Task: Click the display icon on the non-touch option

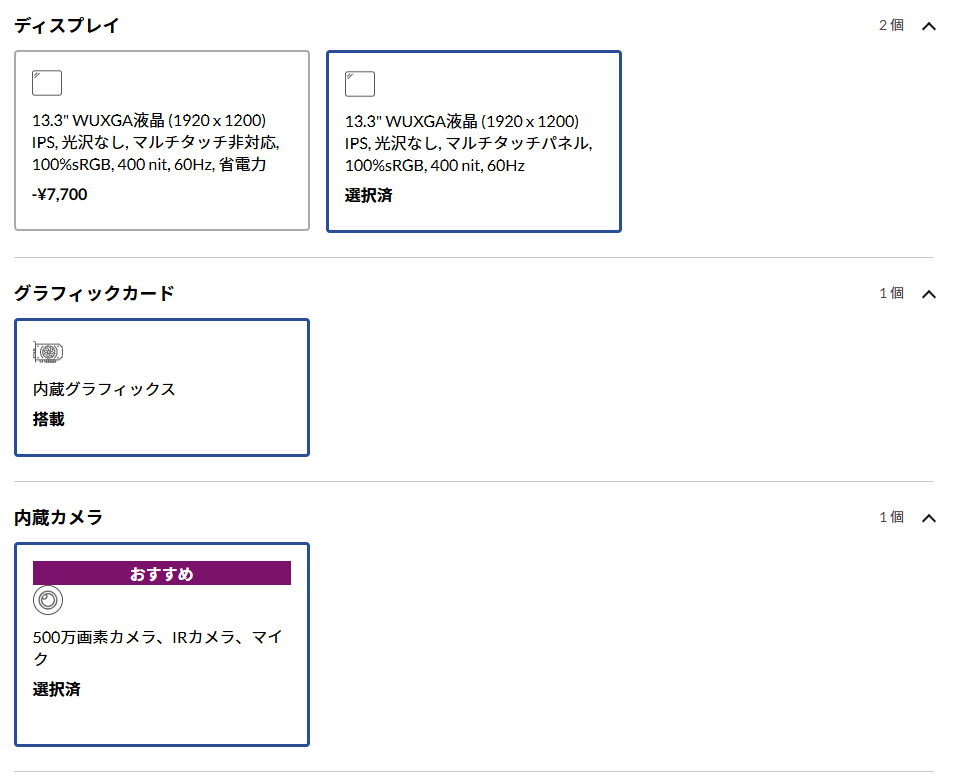Action: [47, 83]
